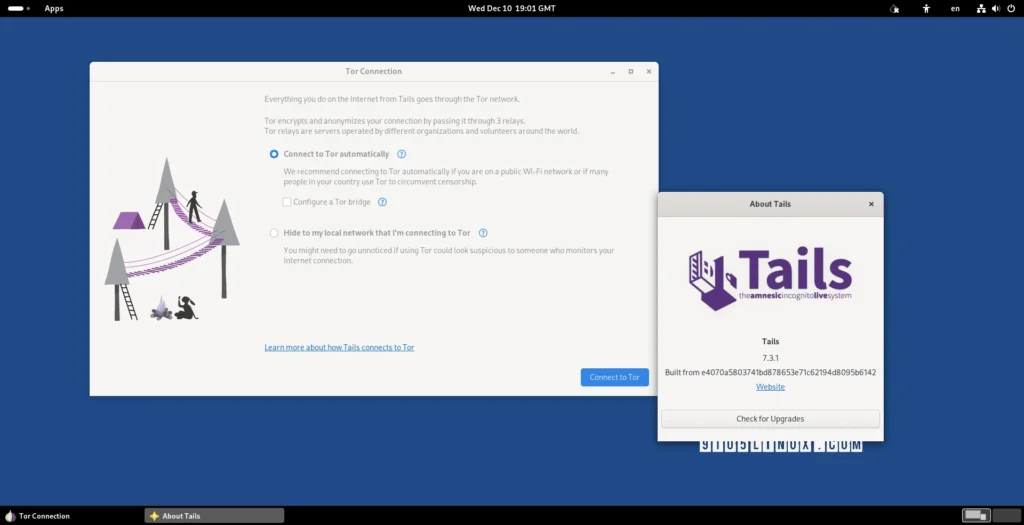The image size is (1024, 525).
Task: Click the Check for Upgrades button
Action: pos(770,419)
